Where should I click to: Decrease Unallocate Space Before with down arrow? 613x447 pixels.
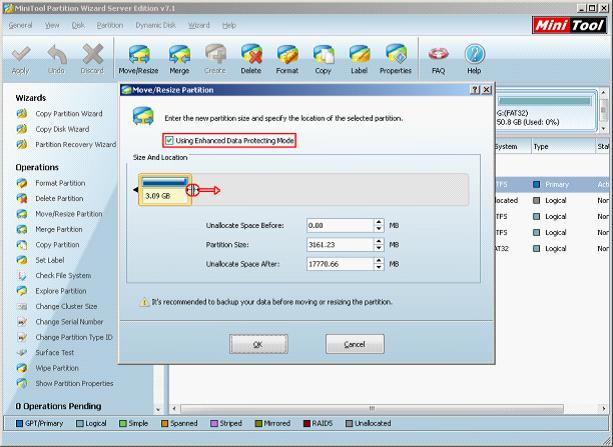point(378,229)
